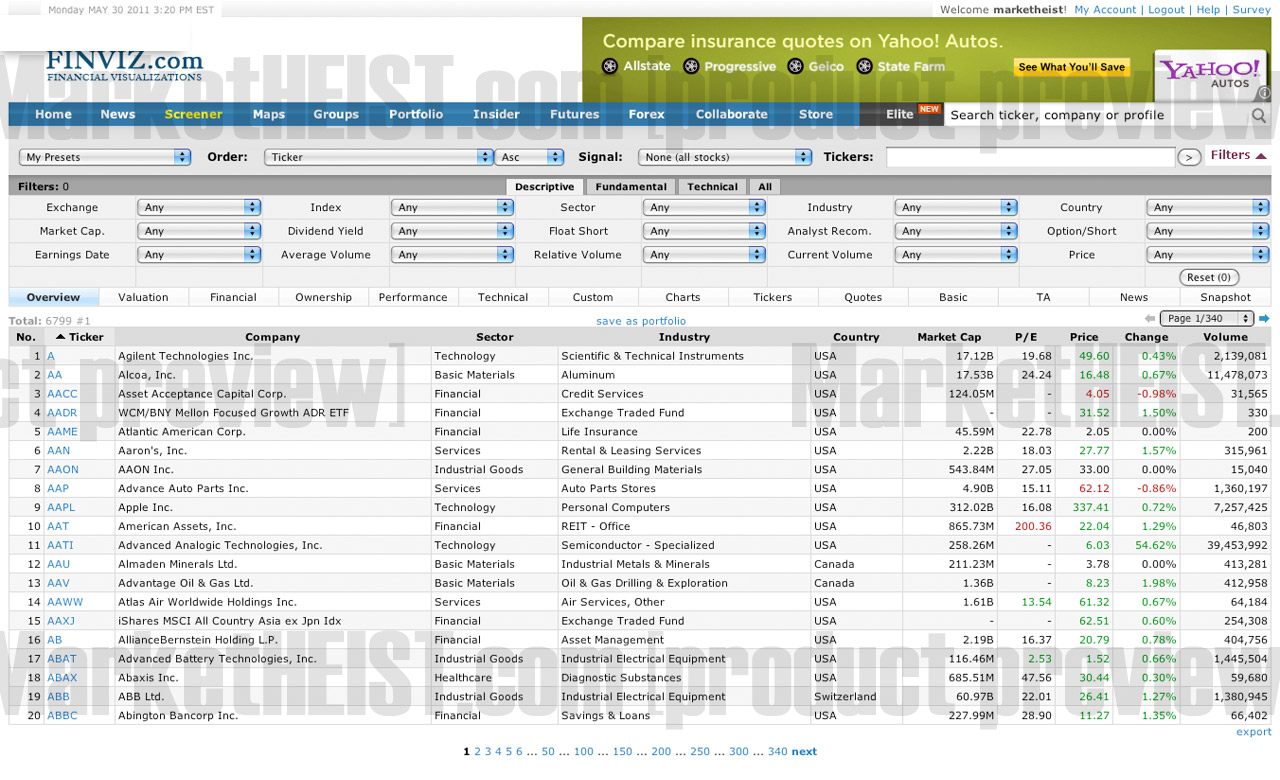The height and width of the screenshot is (780, 1280).
Task: Open the Screener menu
Action: coord(193,114)
